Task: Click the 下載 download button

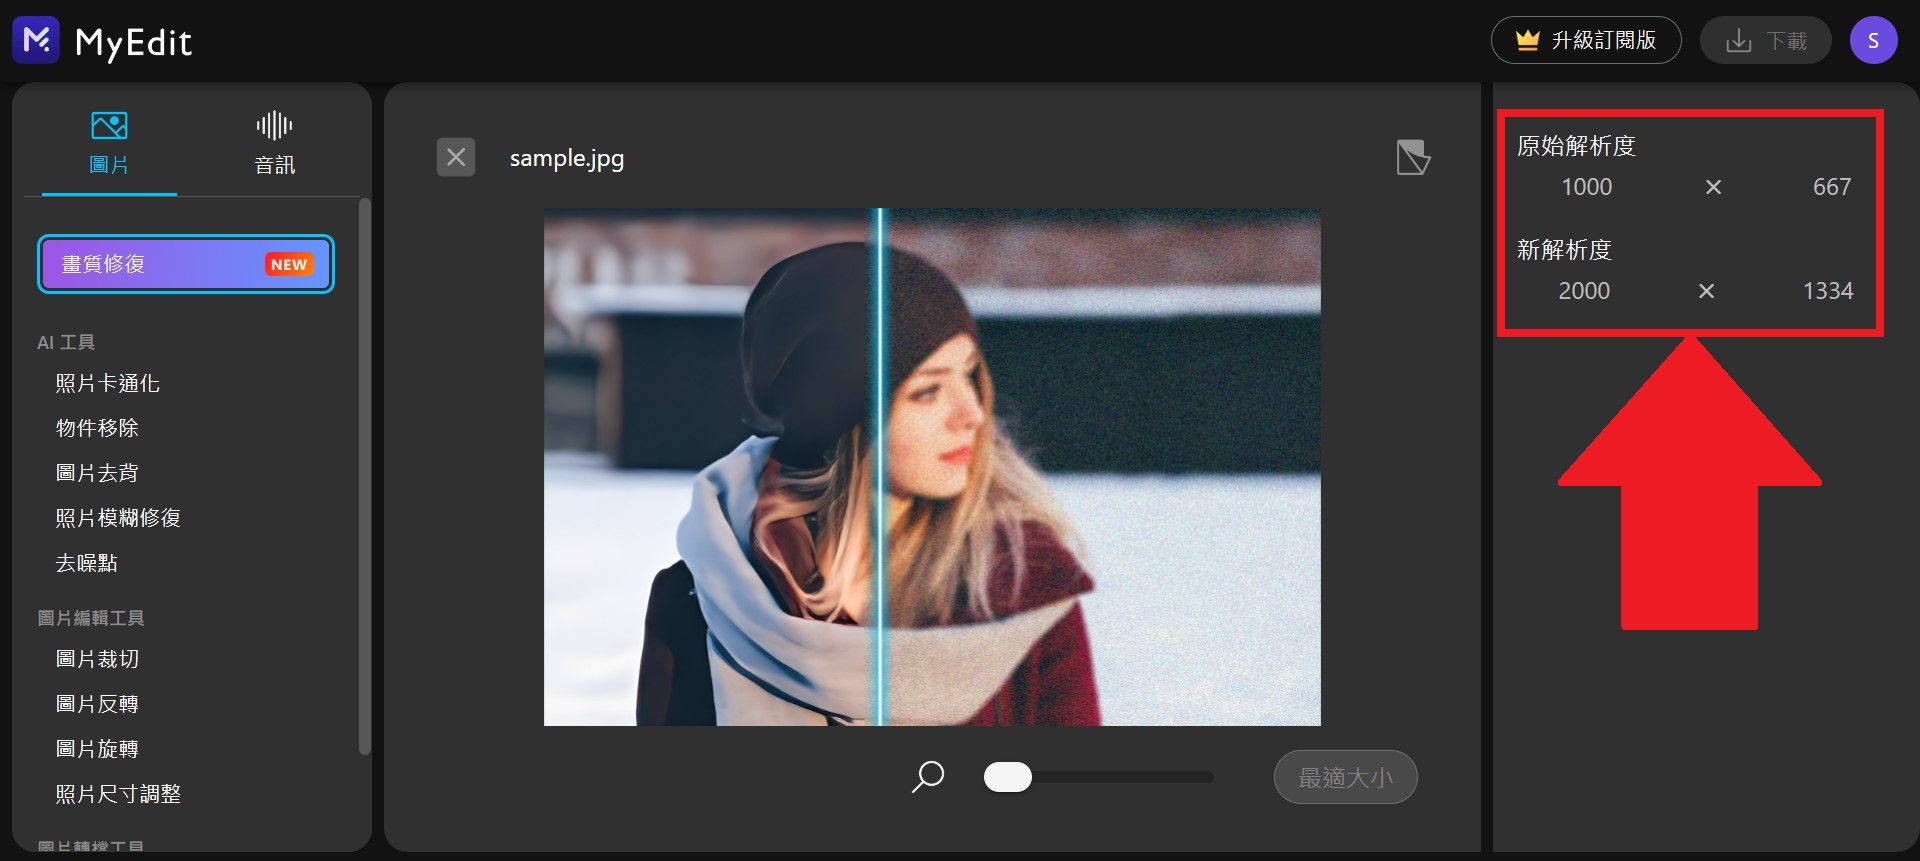Action: coord(1765,40)
